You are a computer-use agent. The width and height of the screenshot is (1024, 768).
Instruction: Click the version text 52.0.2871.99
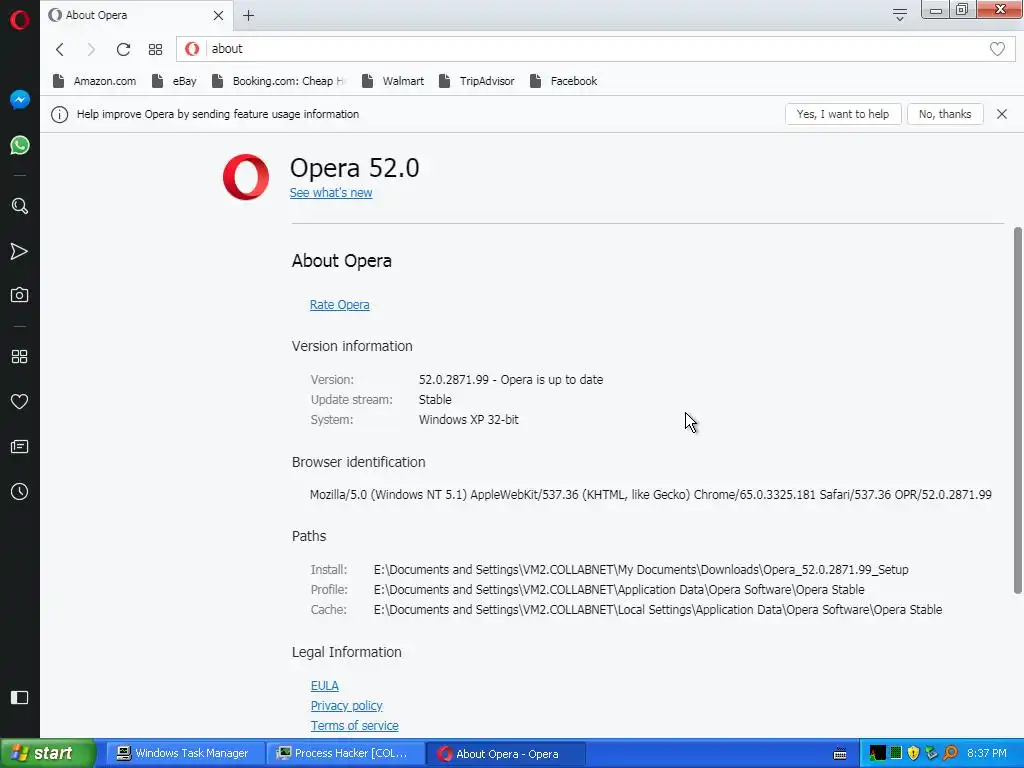[454, 379]
